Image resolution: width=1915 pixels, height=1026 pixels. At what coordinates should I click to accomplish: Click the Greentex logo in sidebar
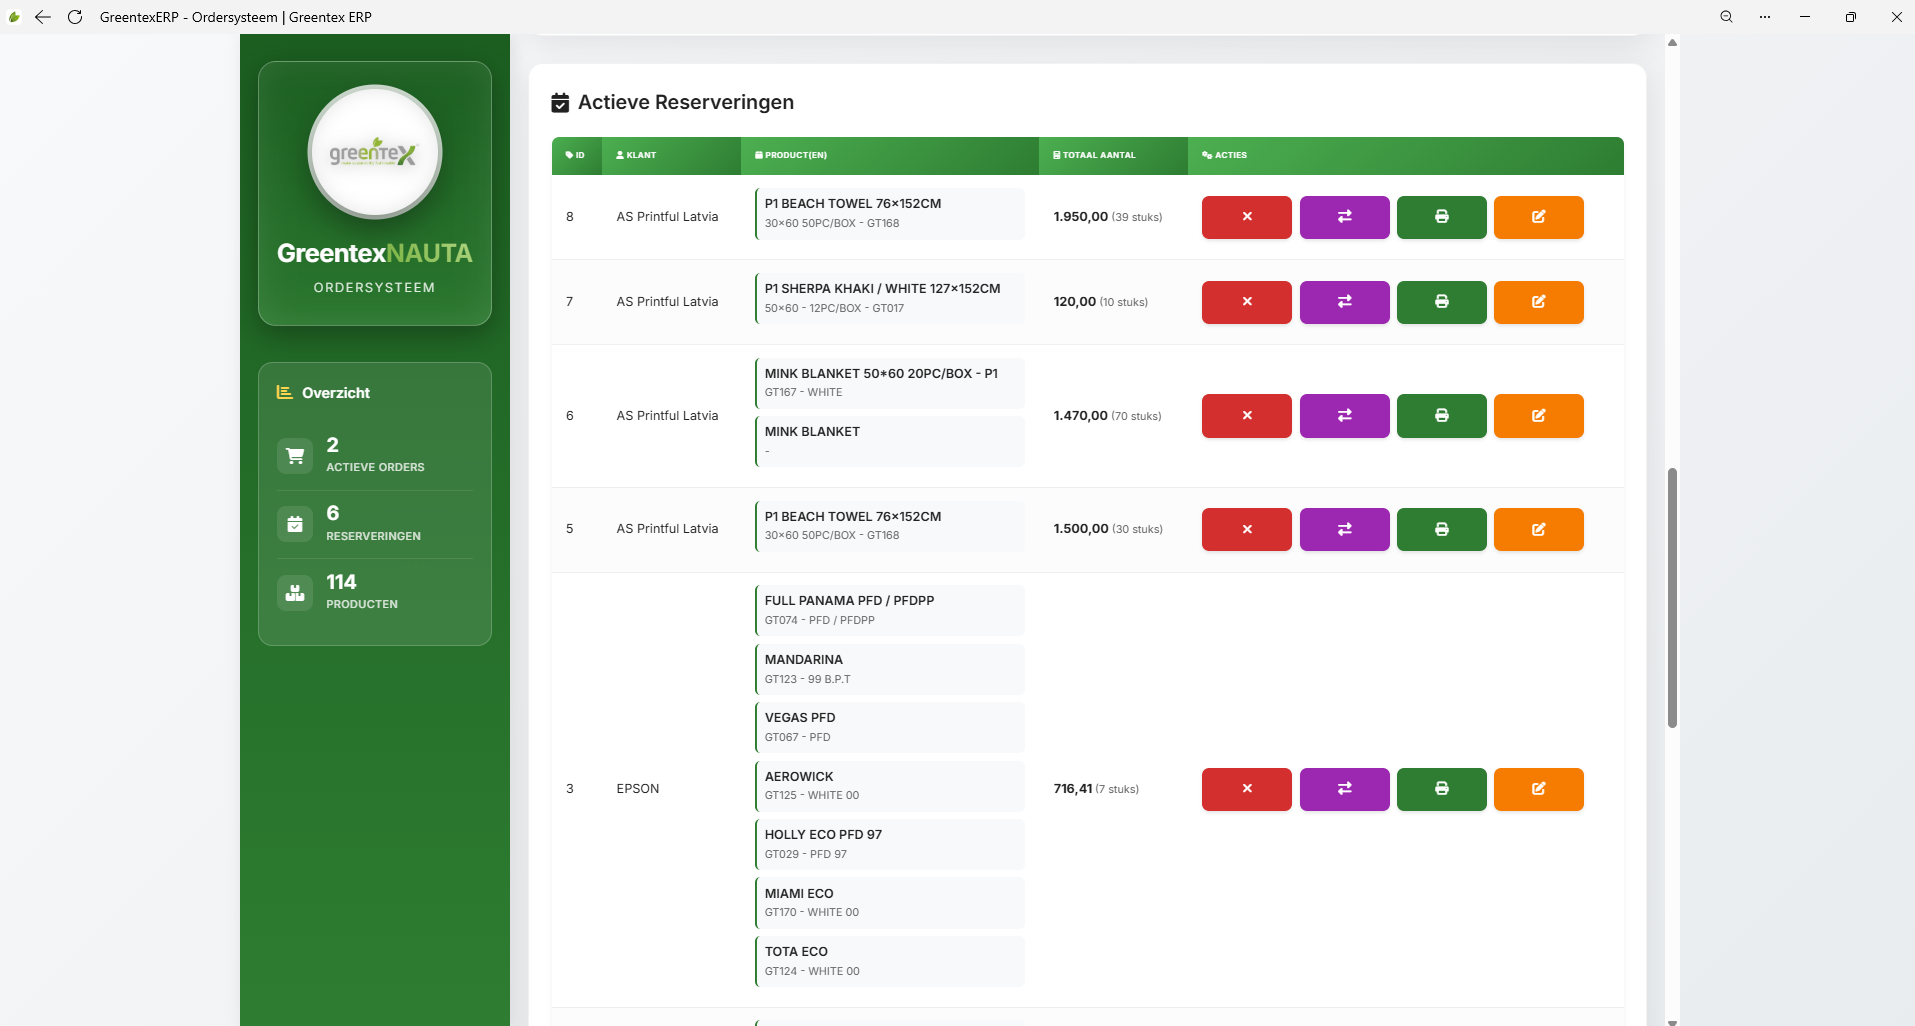click(374, 152)
